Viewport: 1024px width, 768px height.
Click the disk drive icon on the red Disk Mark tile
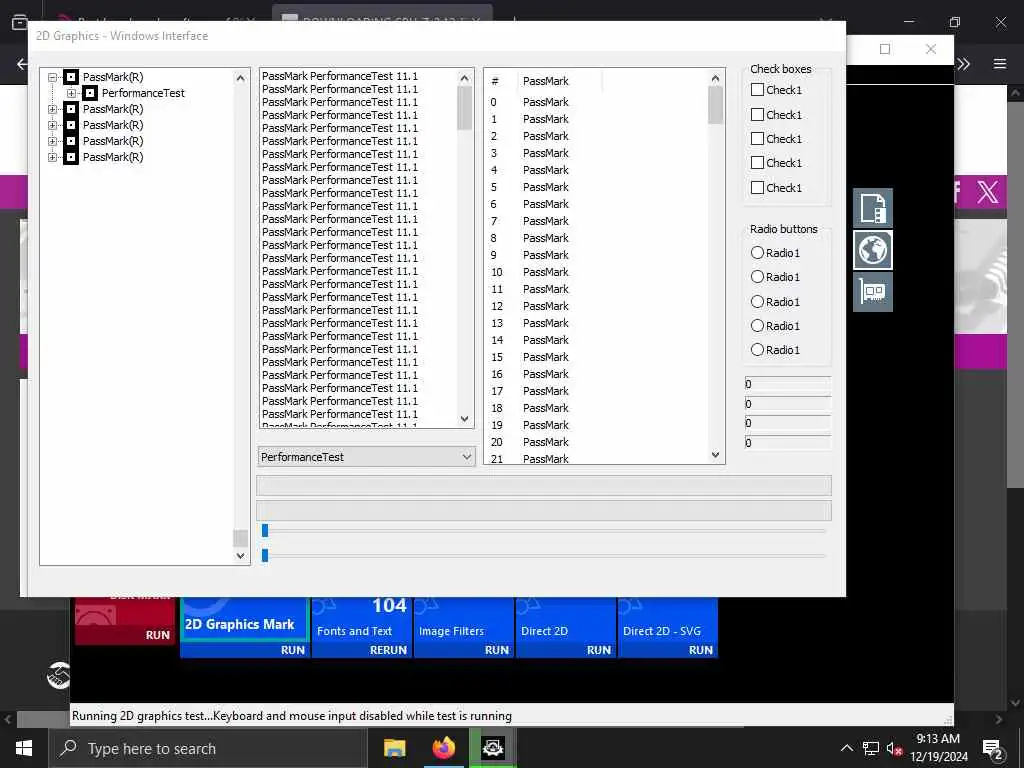(x=96, y=615)
